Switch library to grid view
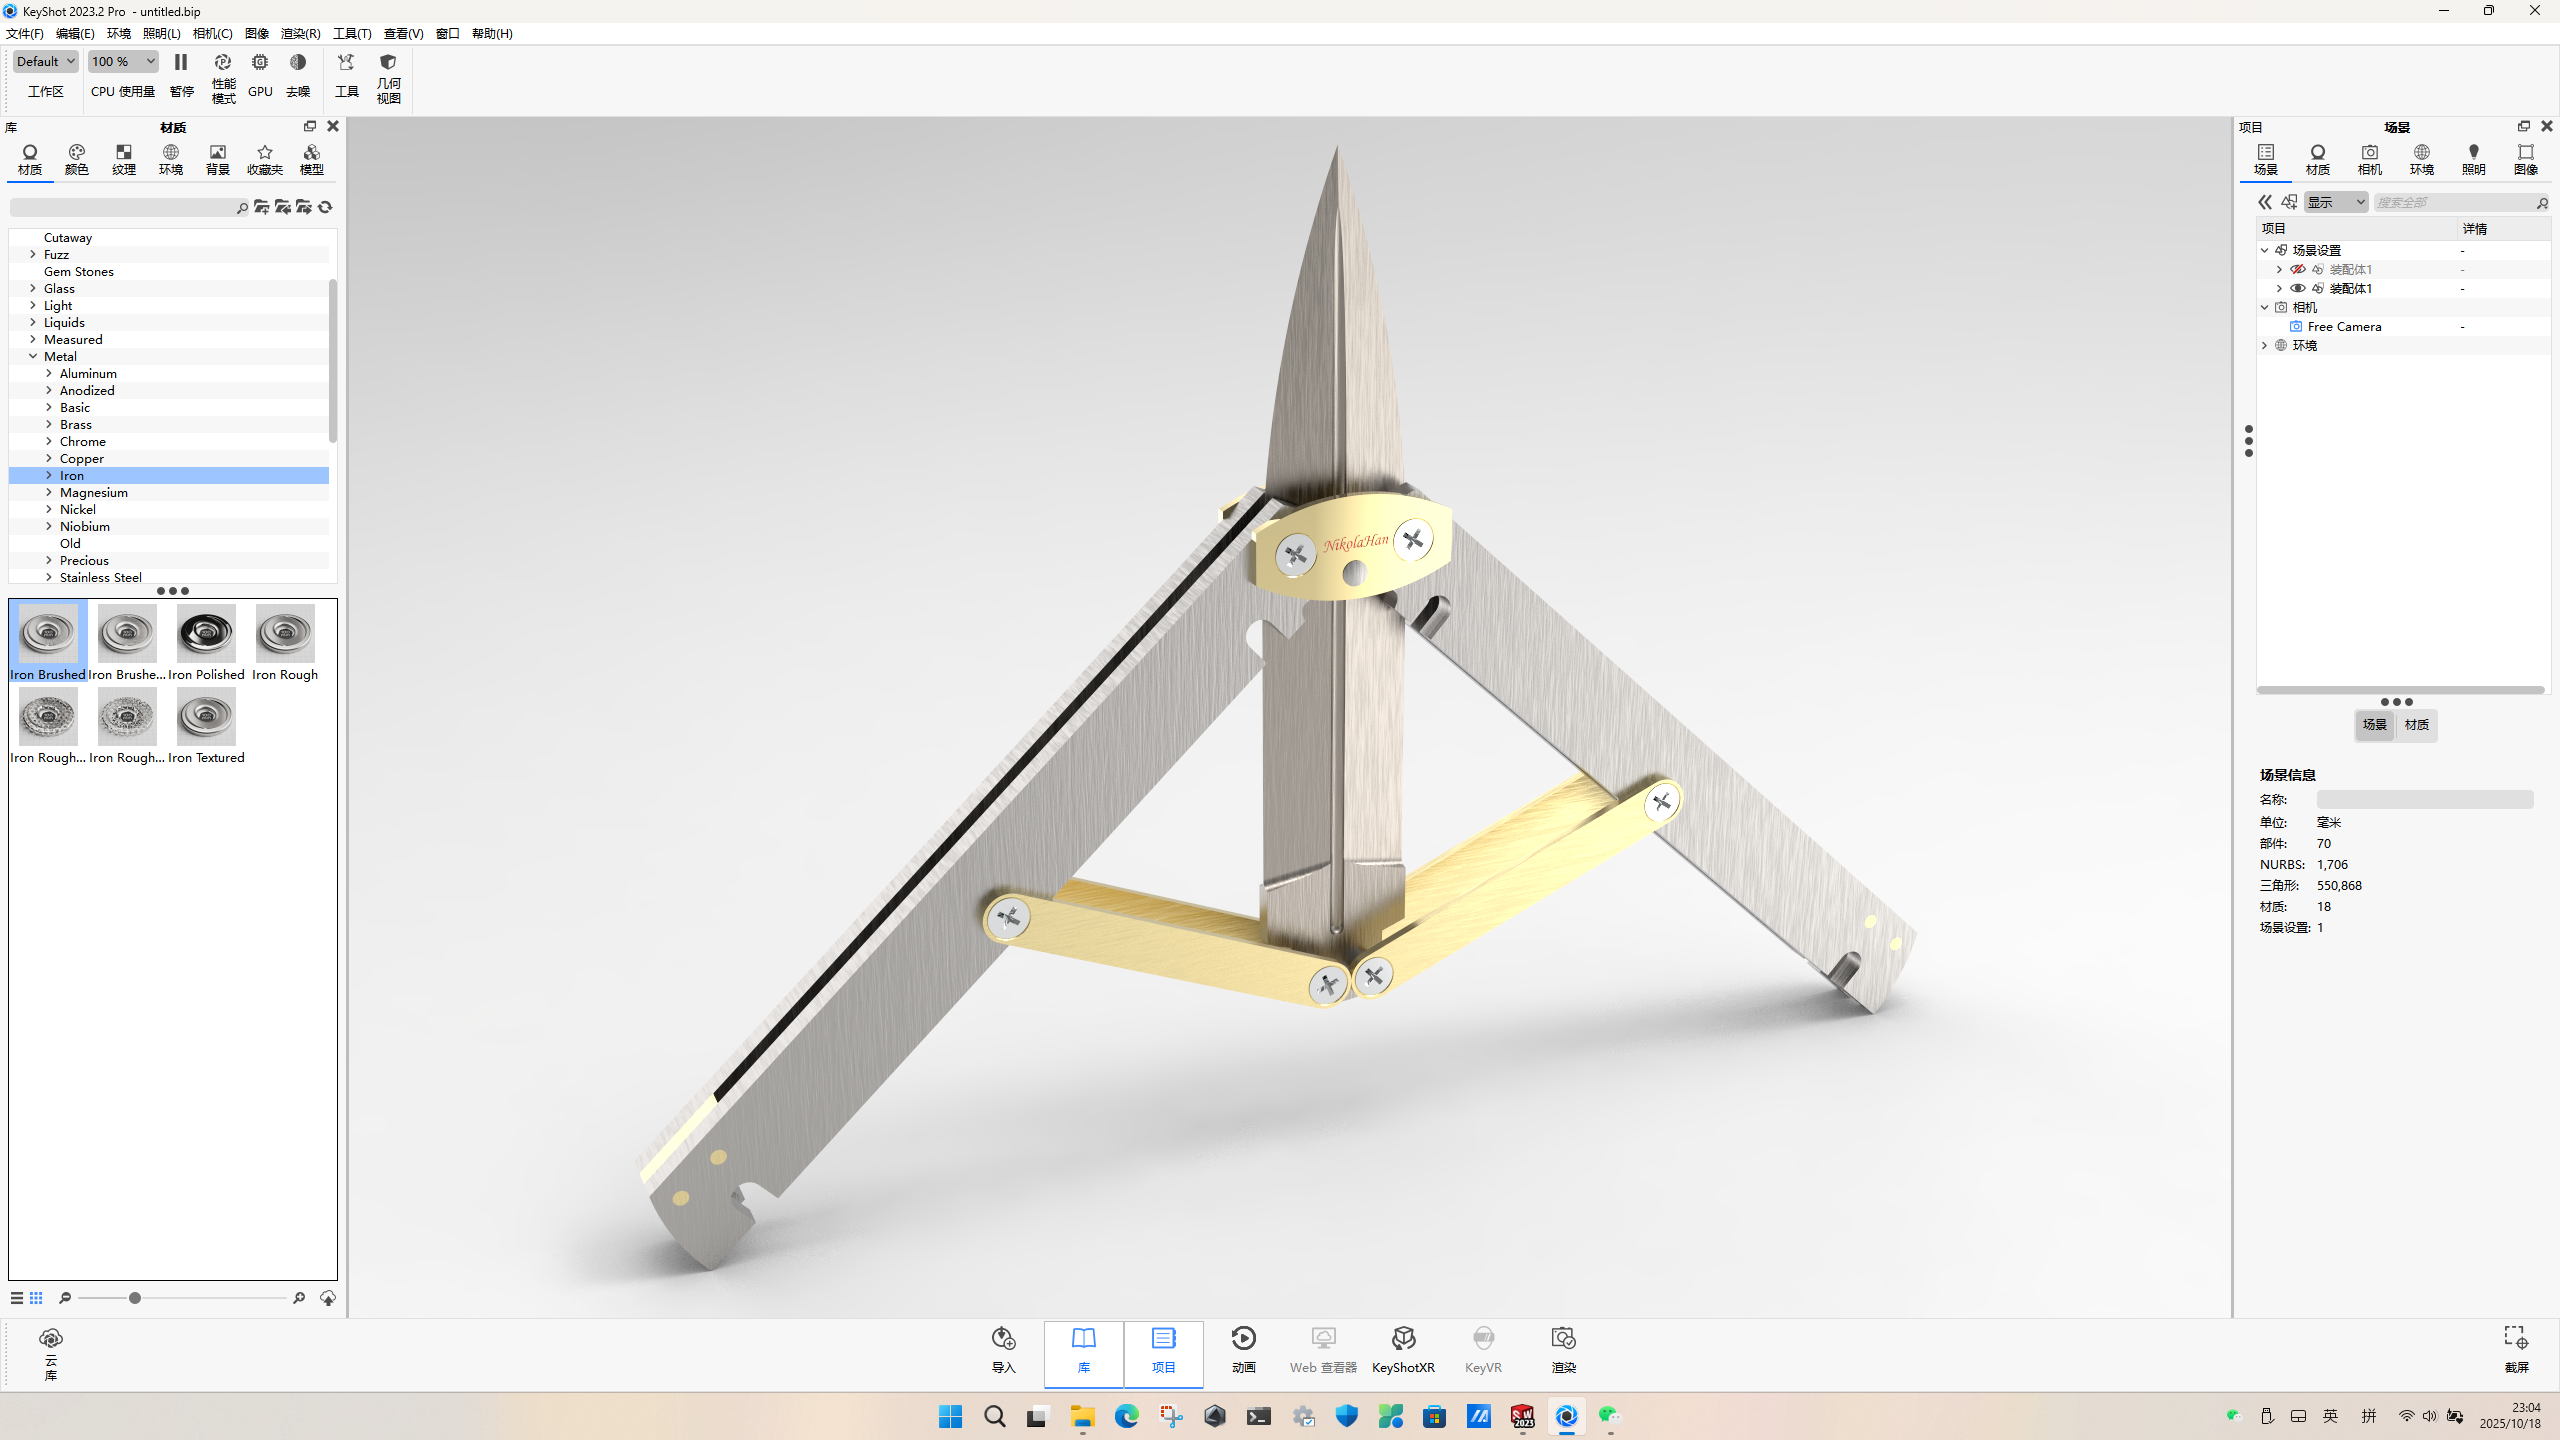The image size is (2560, 1440). click(x=36, y=1298)
